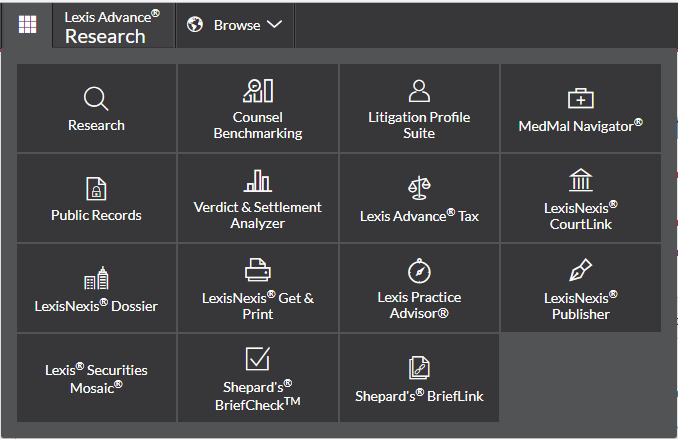Screen dimensions: 678x439
Task: Select the LexisNexis Dossier label
Action: [x=96, y=306]
